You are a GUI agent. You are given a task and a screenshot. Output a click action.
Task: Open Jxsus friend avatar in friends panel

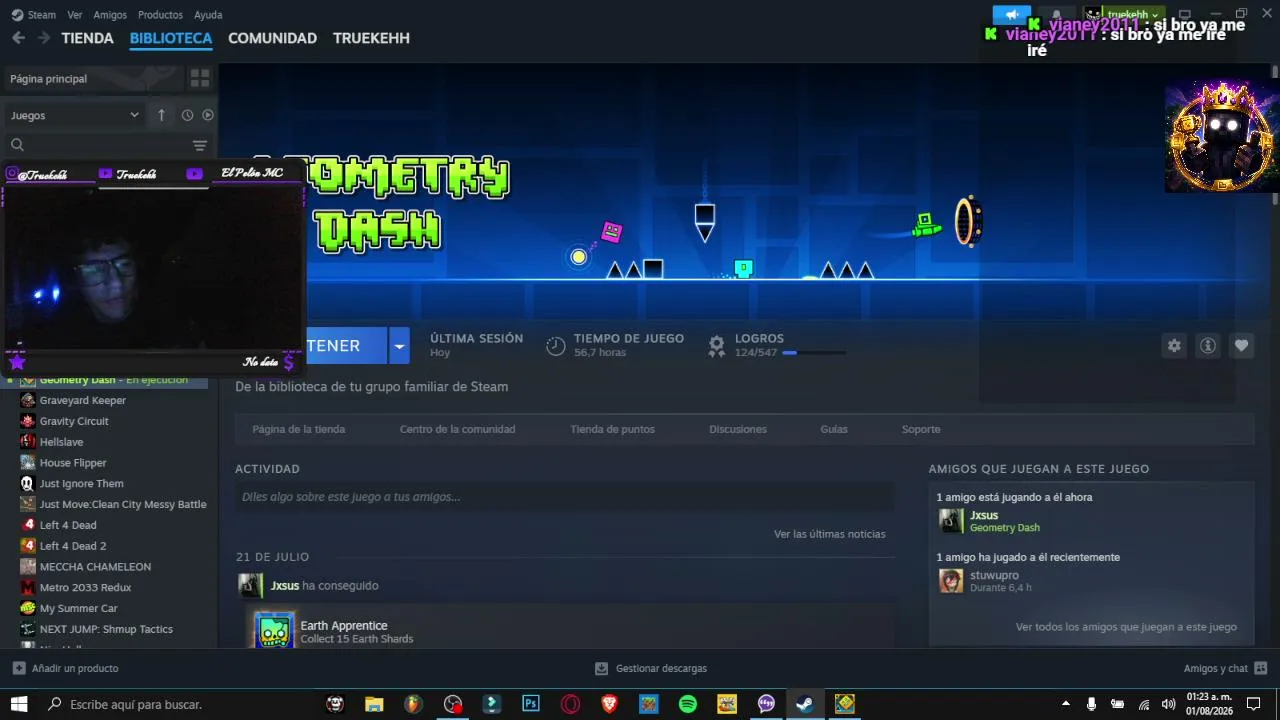coord(951,521)
